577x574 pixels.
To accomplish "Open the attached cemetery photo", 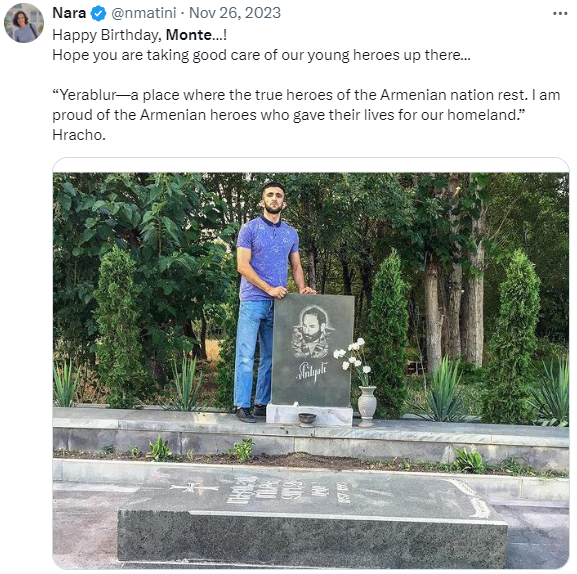I will click(311, 371).
